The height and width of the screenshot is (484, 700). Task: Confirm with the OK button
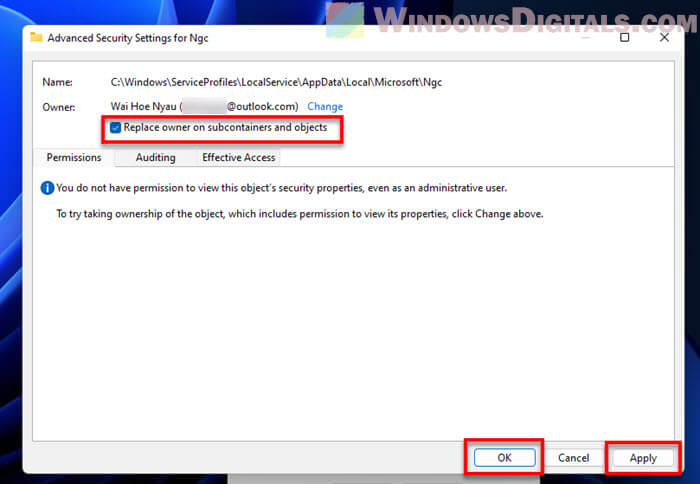click(x=504, y=458)
